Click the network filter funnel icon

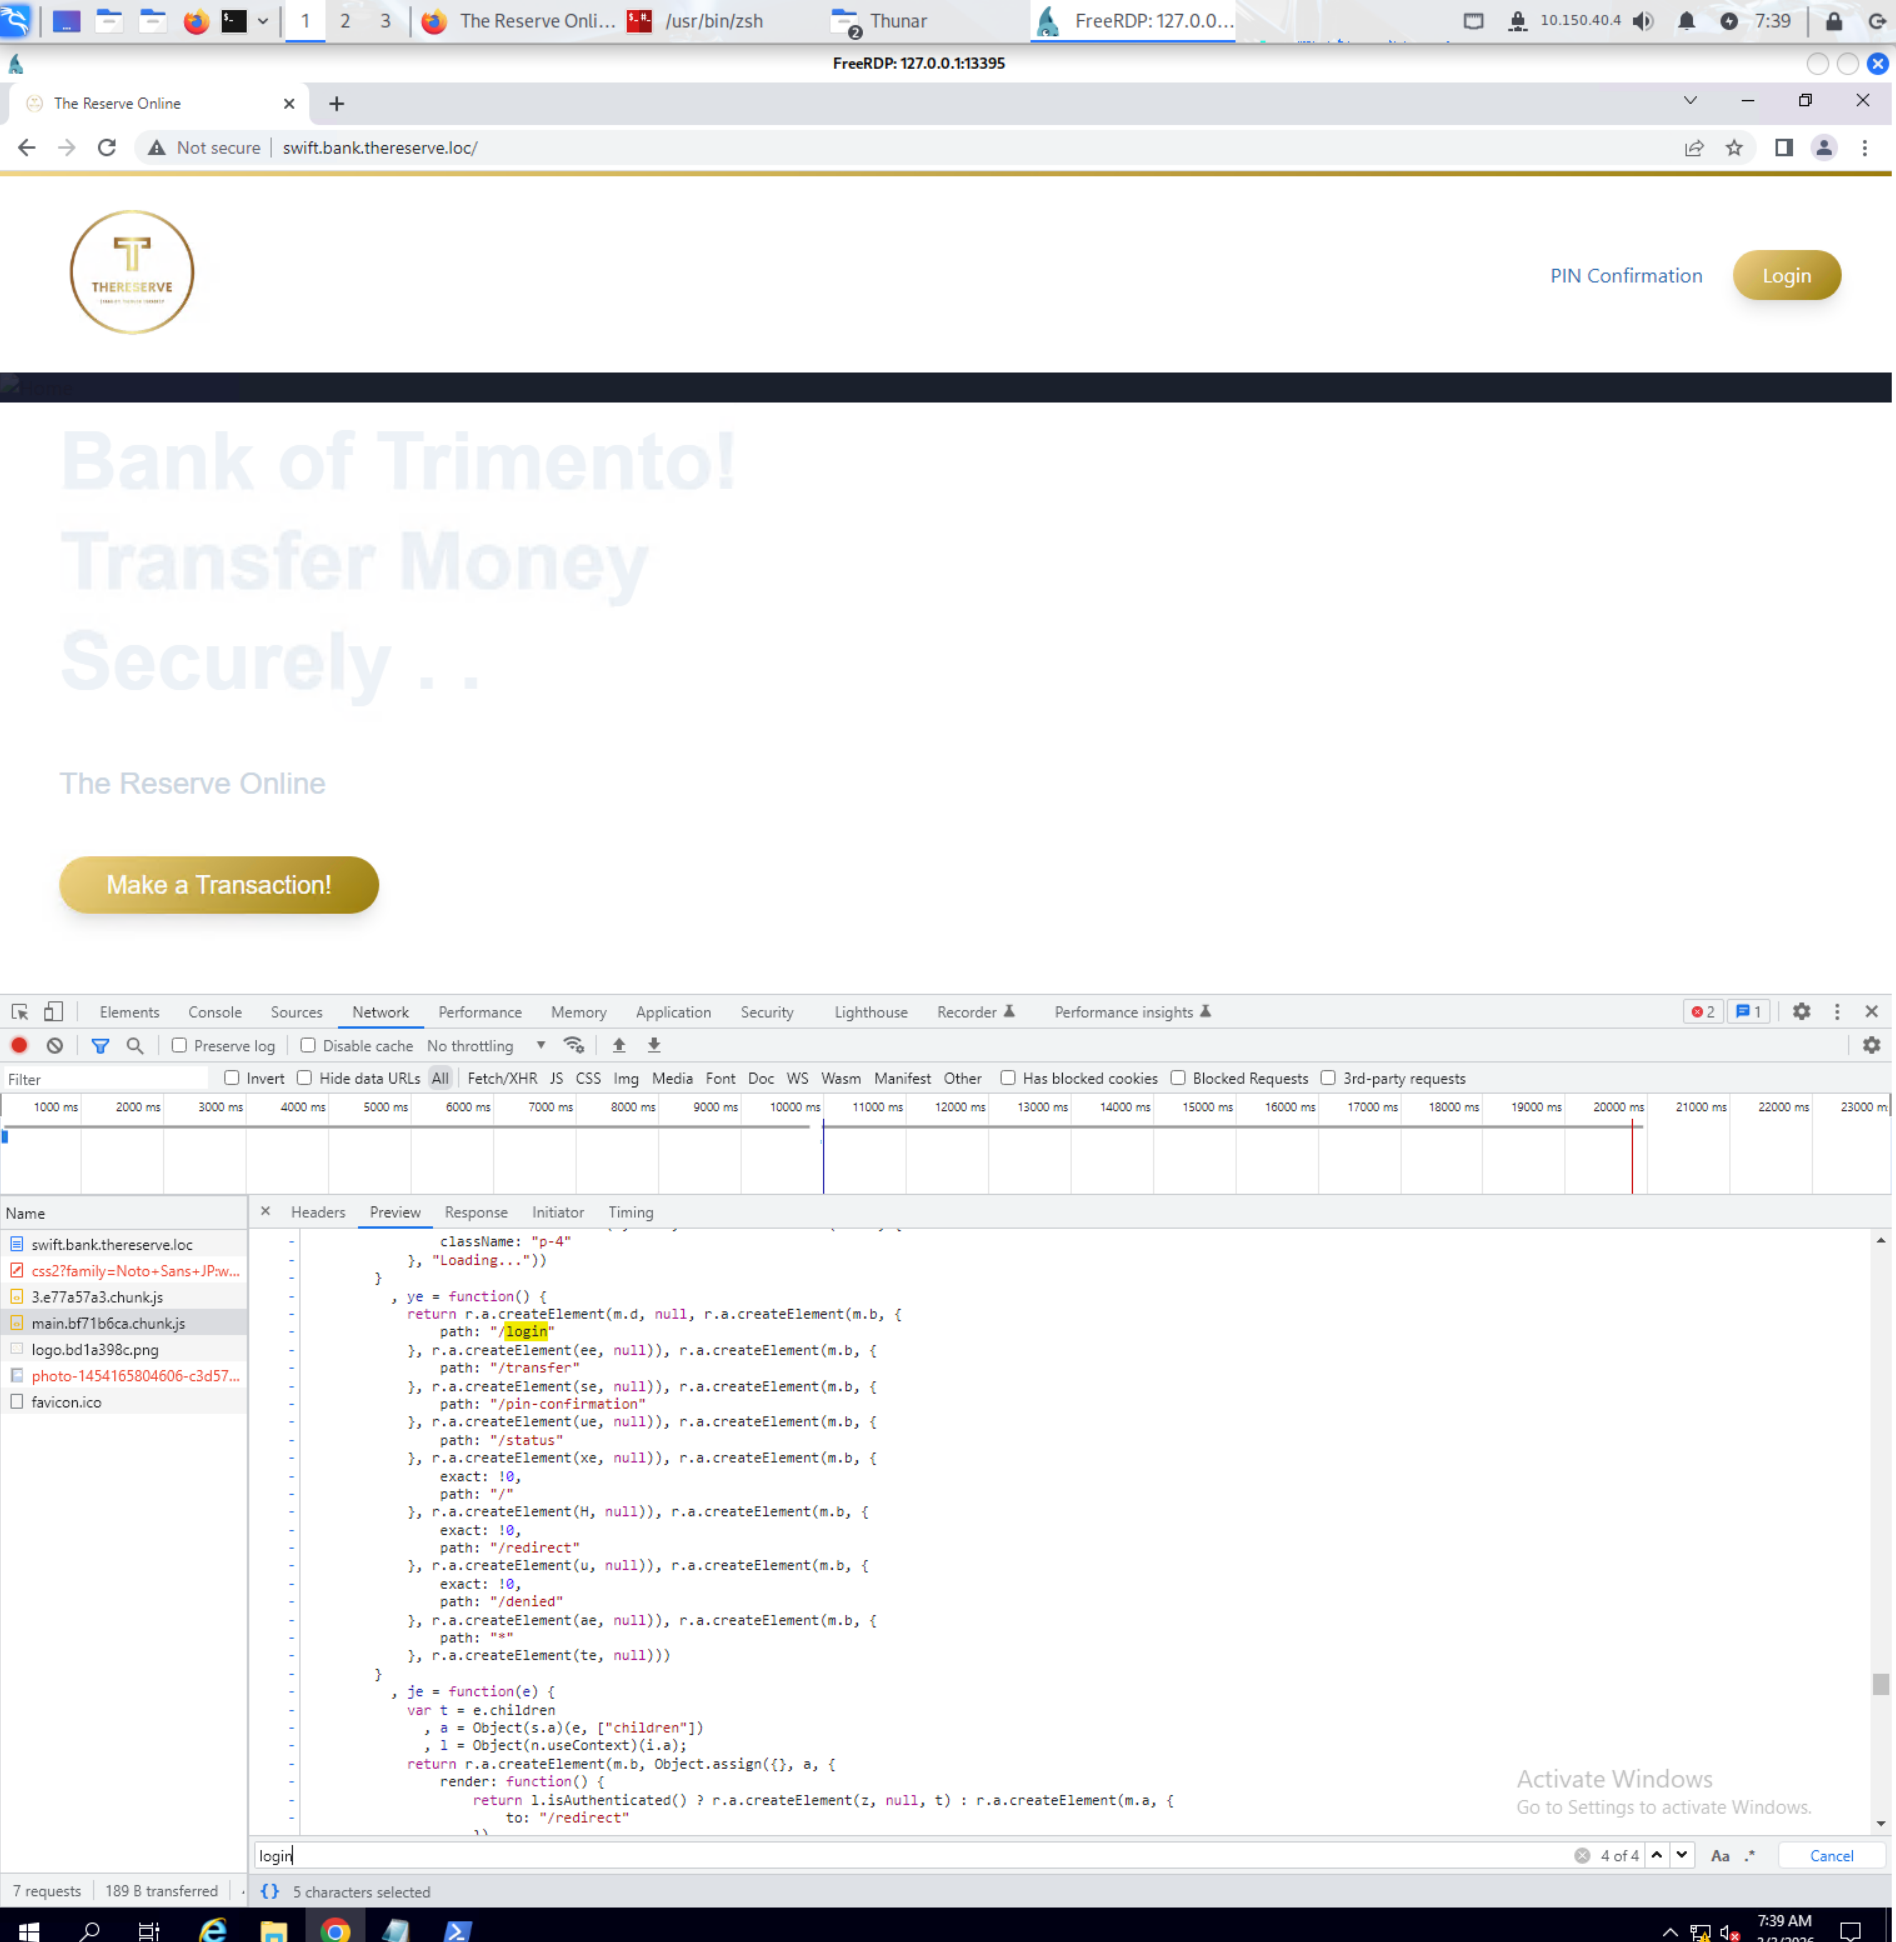pos(100,1045)
